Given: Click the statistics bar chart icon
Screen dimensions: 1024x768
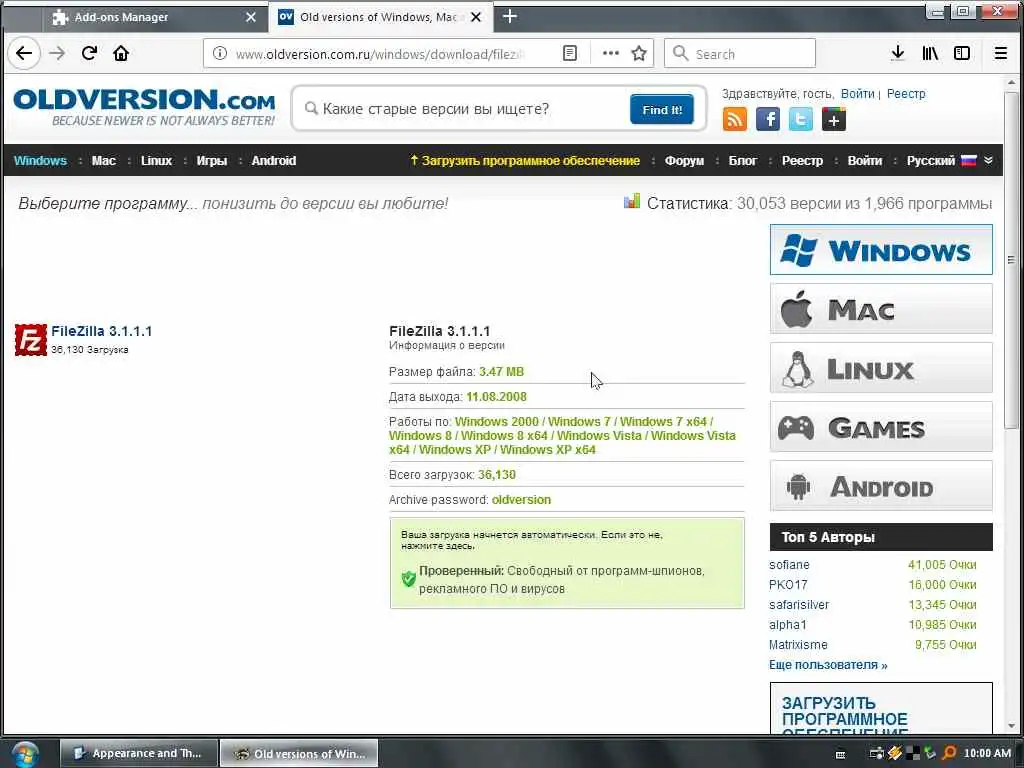Looking at the screenshot, I should coord(632,202).
